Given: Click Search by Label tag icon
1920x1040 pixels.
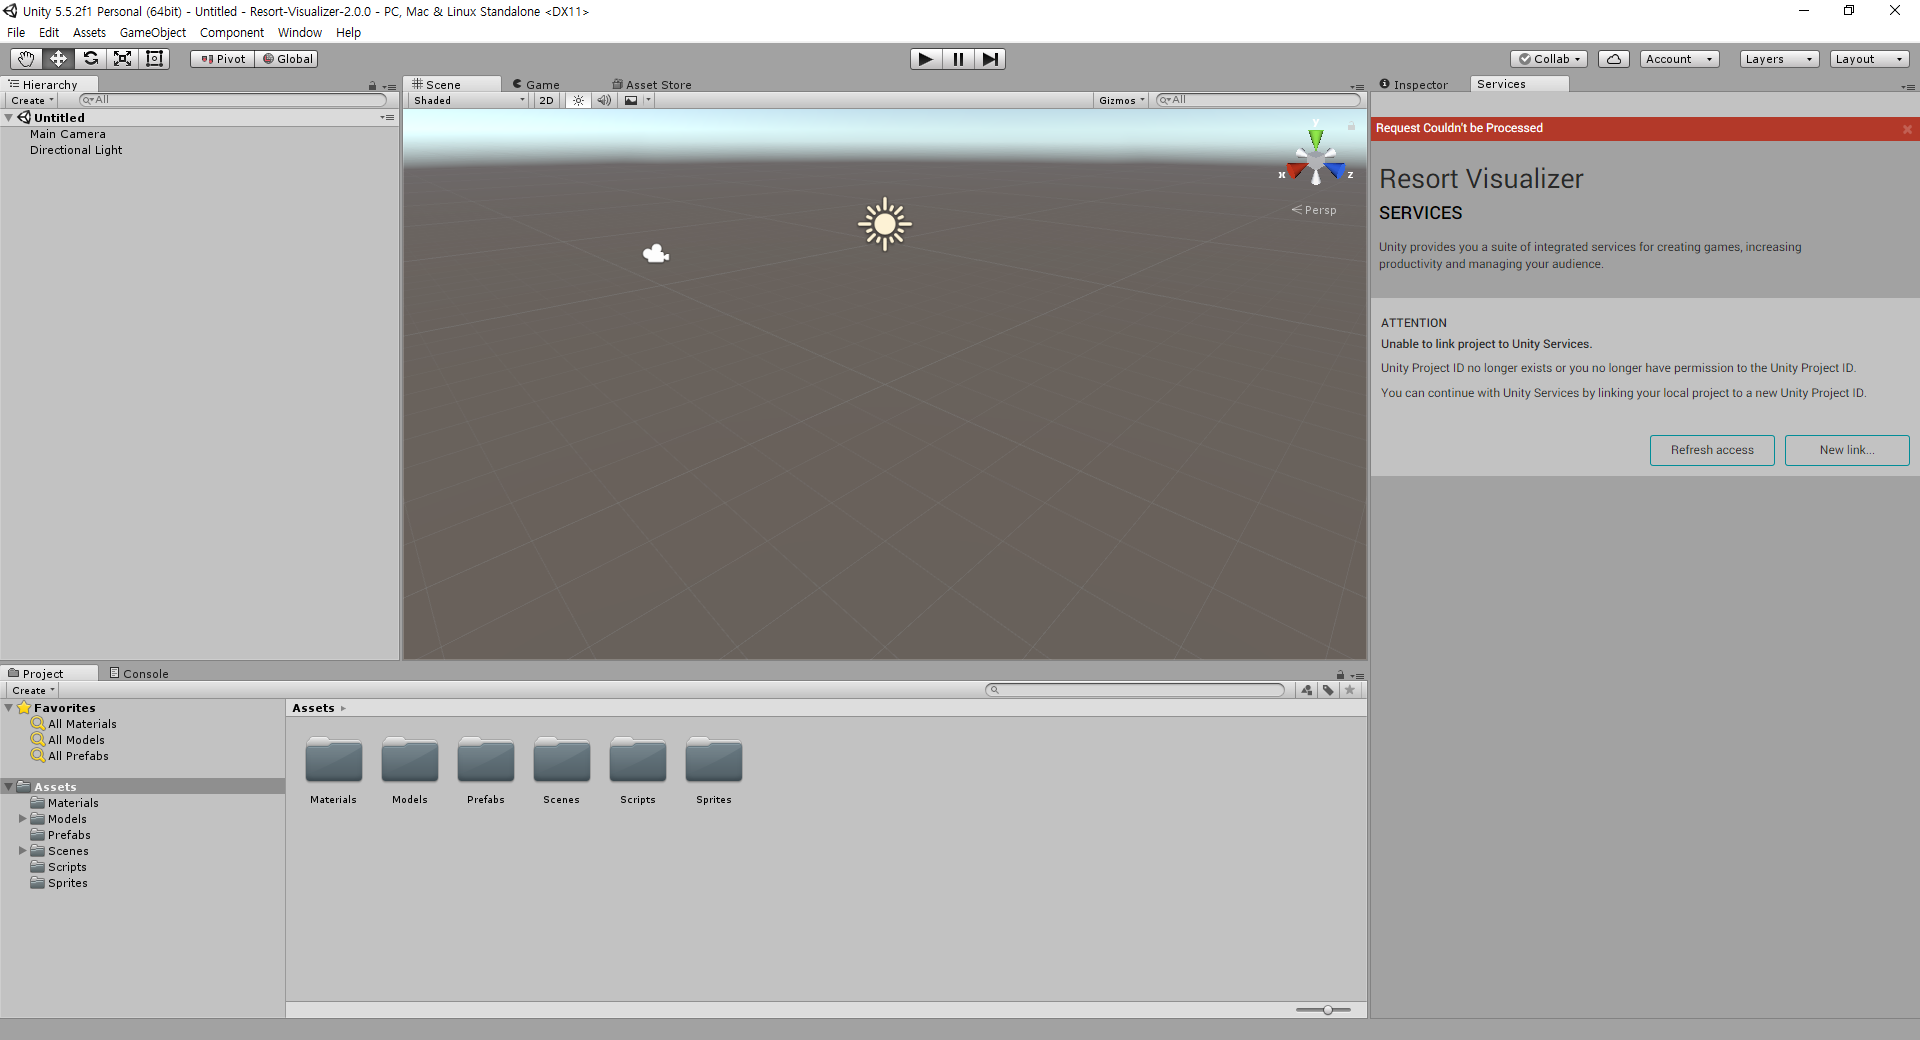Looking at the screenshot, I should [x=1328, y=690].
